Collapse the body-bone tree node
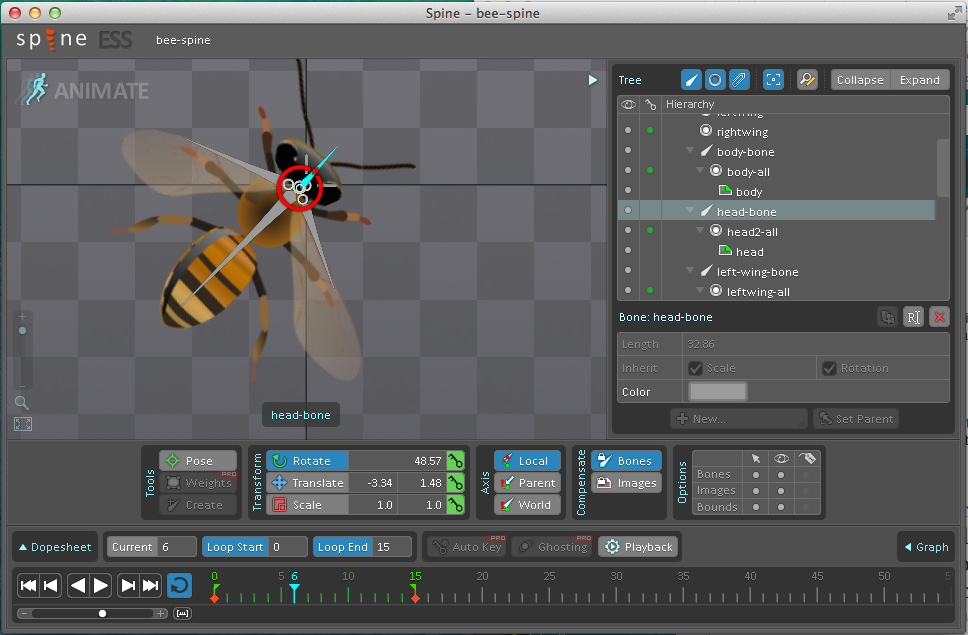 click(x=690, y=152)
